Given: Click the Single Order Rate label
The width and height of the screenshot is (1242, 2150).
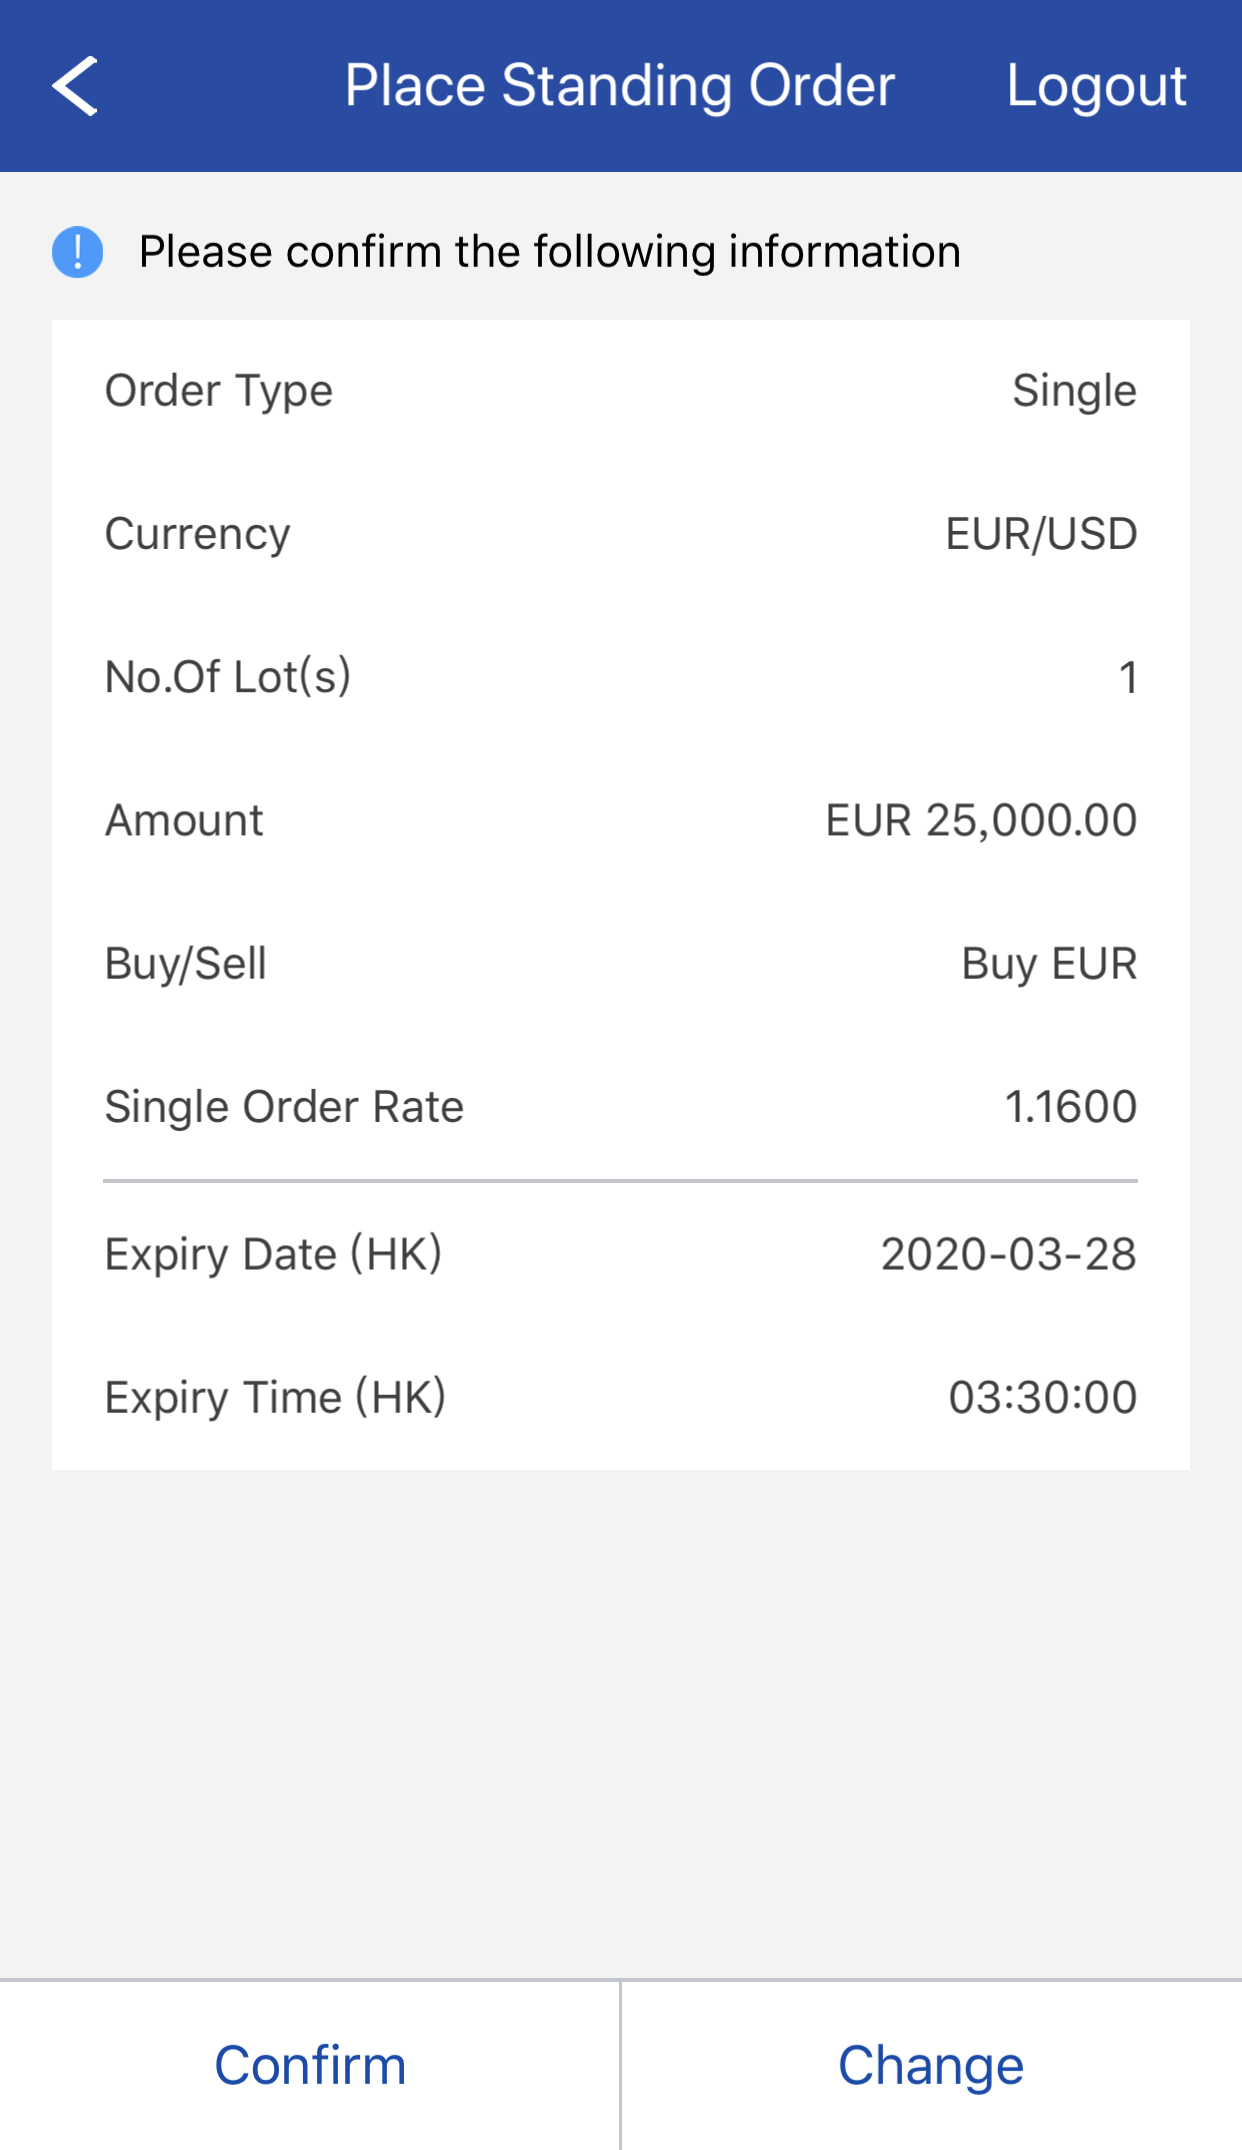Looking at the screenshot, I should (x=285, y=1107).
